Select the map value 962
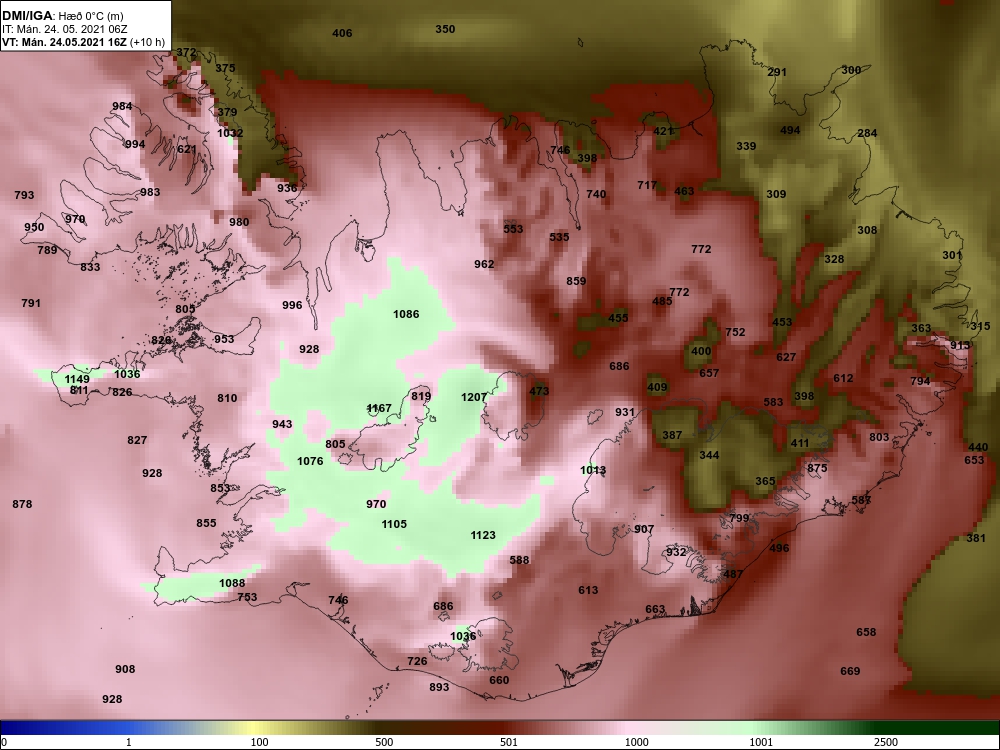 (x=484, y=264)
